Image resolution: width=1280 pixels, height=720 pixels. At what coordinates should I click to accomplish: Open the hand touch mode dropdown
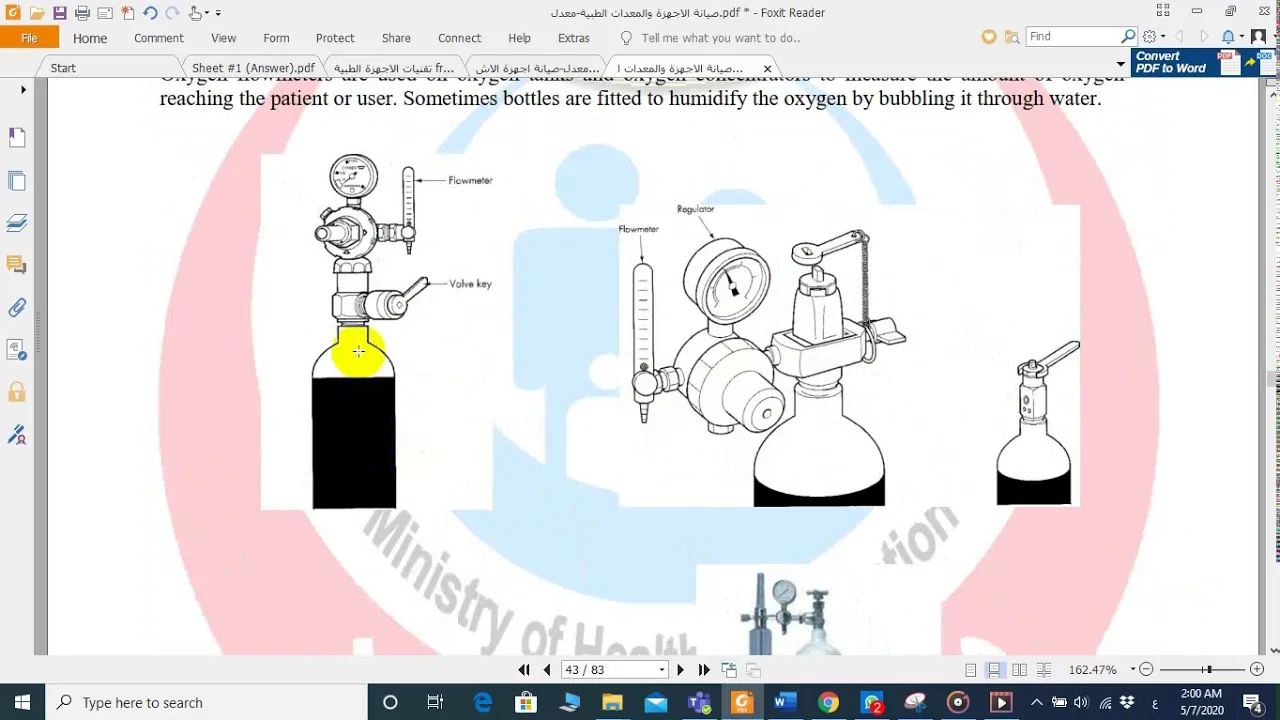coord(198,13)
